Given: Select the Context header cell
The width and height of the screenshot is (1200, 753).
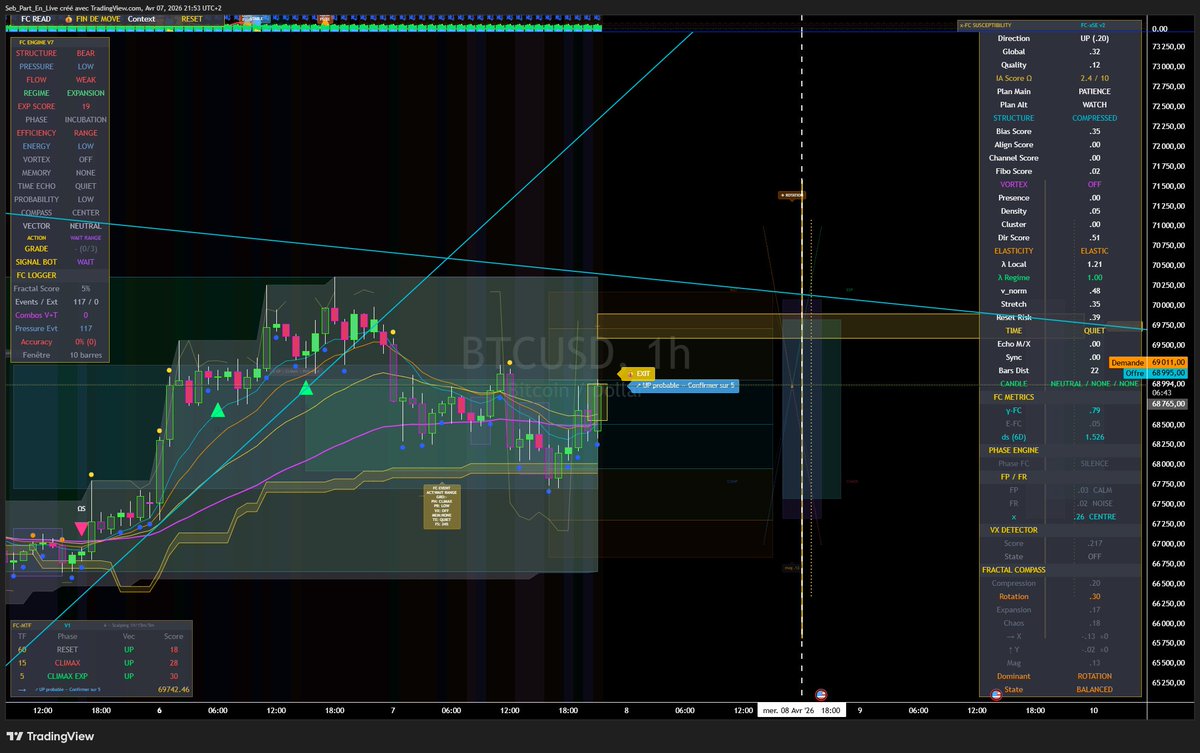Looking at the screenshot, I should pyautogui.click(x=142, y=19).
